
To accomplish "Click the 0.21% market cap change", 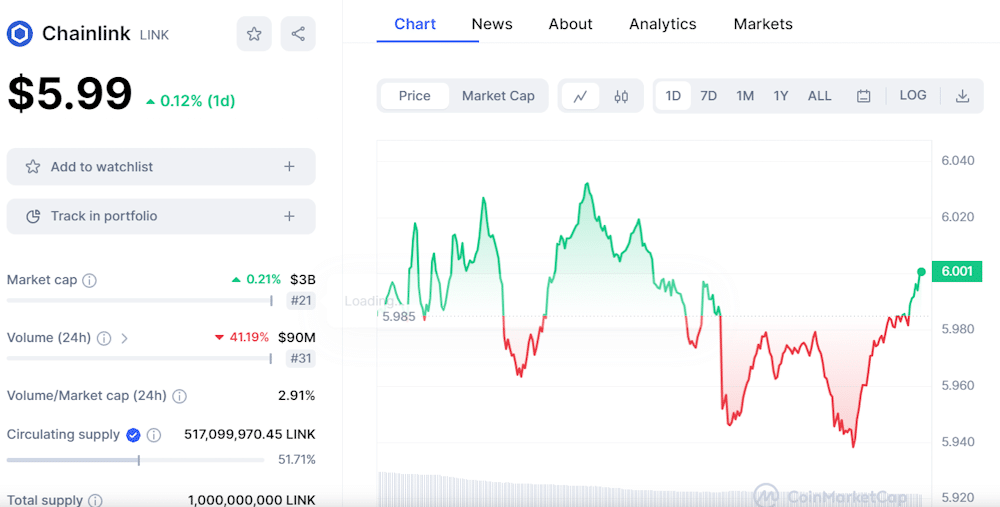I will [x=263, y=279].
